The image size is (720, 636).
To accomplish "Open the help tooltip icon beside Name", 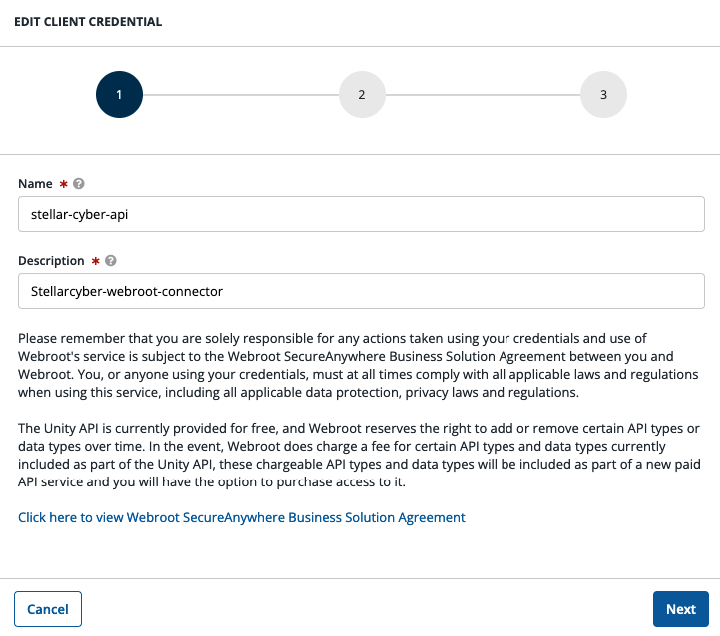I will coord(79,184).
